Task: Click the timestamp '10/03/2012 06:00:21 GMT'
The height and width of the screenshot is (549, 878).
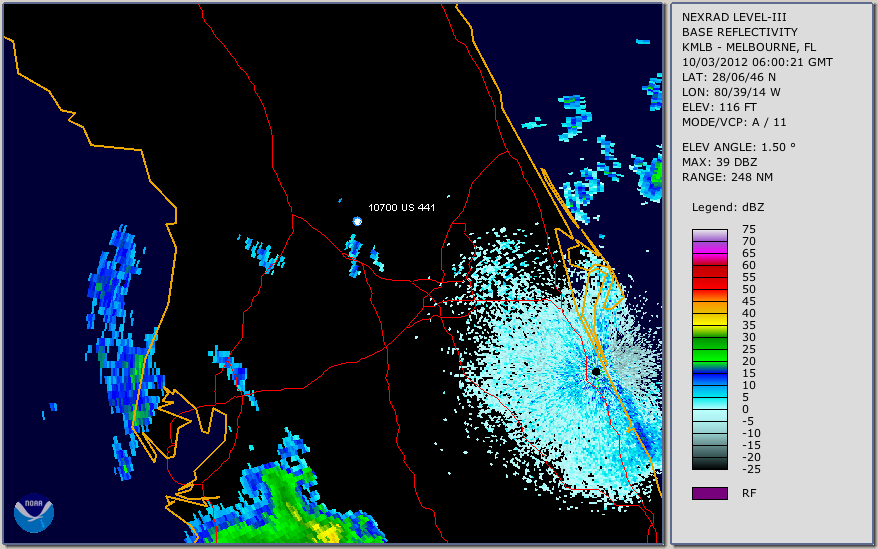Action: (x=757, y=62)
